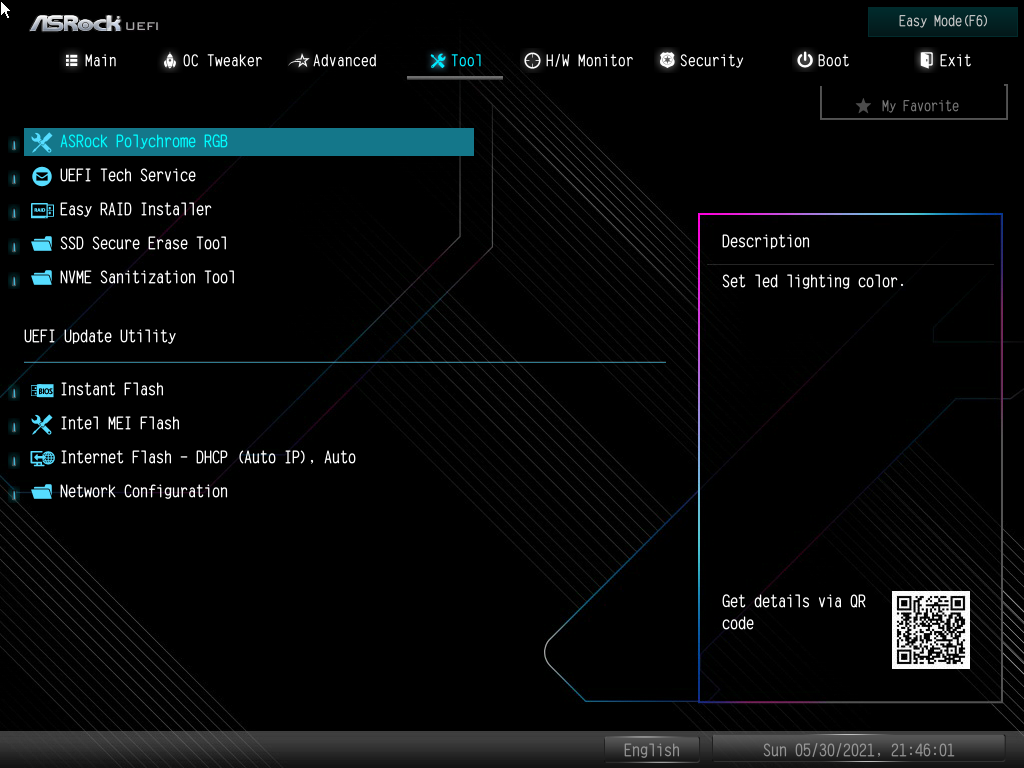The width and height of the screenshot is (1024, 768).
Task: Switch to the OC Tweaker tab
Action: coord(212,61)
